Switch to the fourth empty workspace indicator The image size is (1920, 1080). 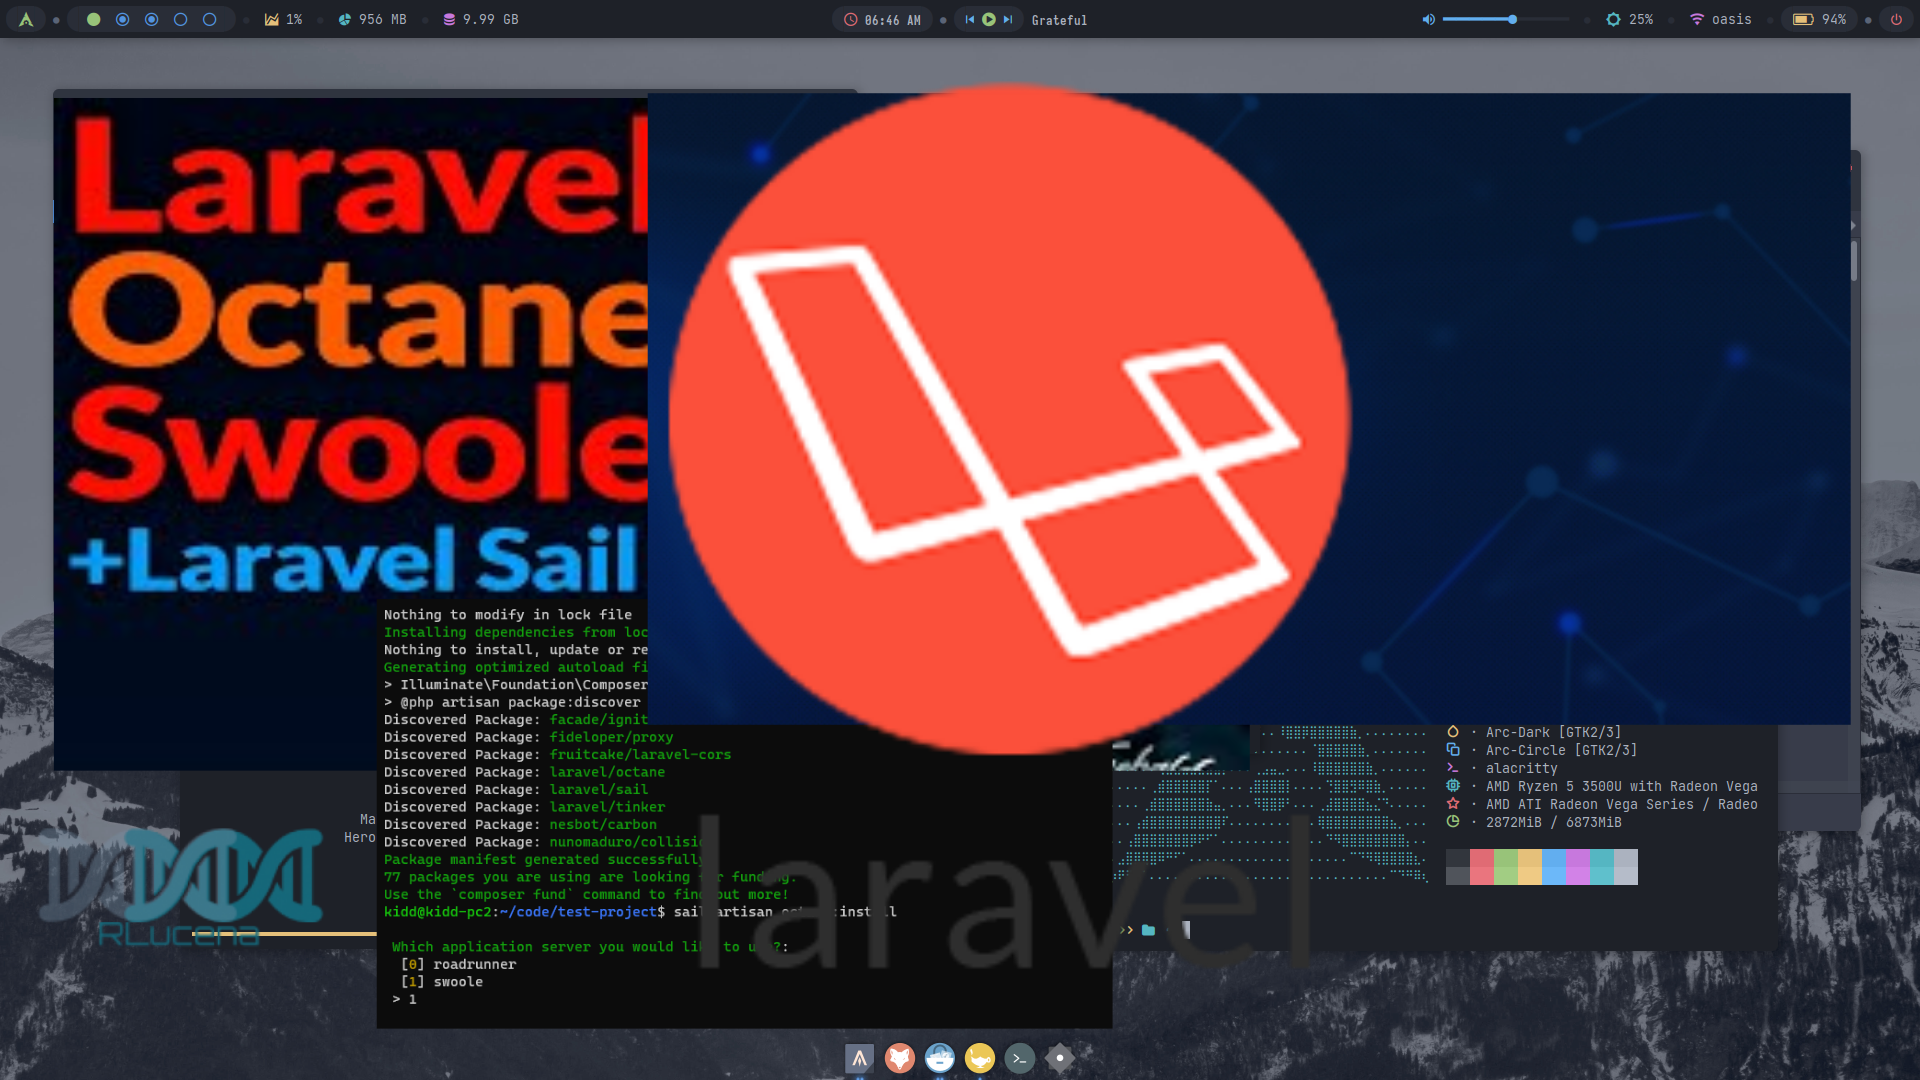pos(180,19)
